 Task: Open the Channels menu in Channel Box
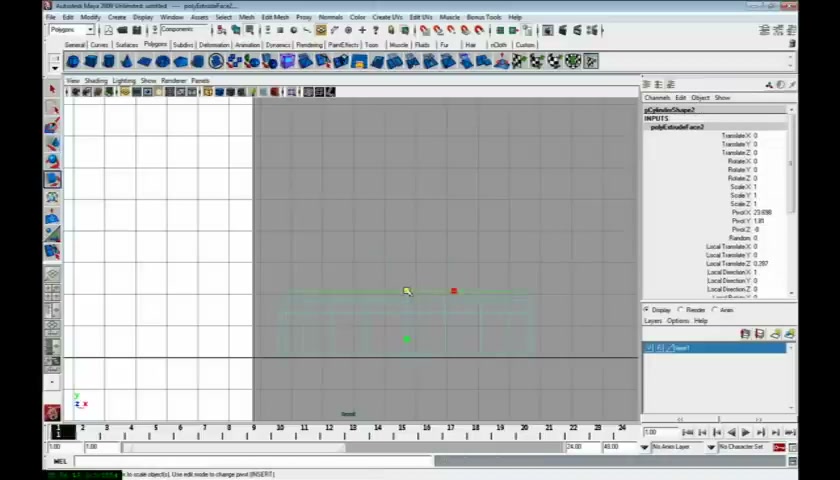click(657, 98)
